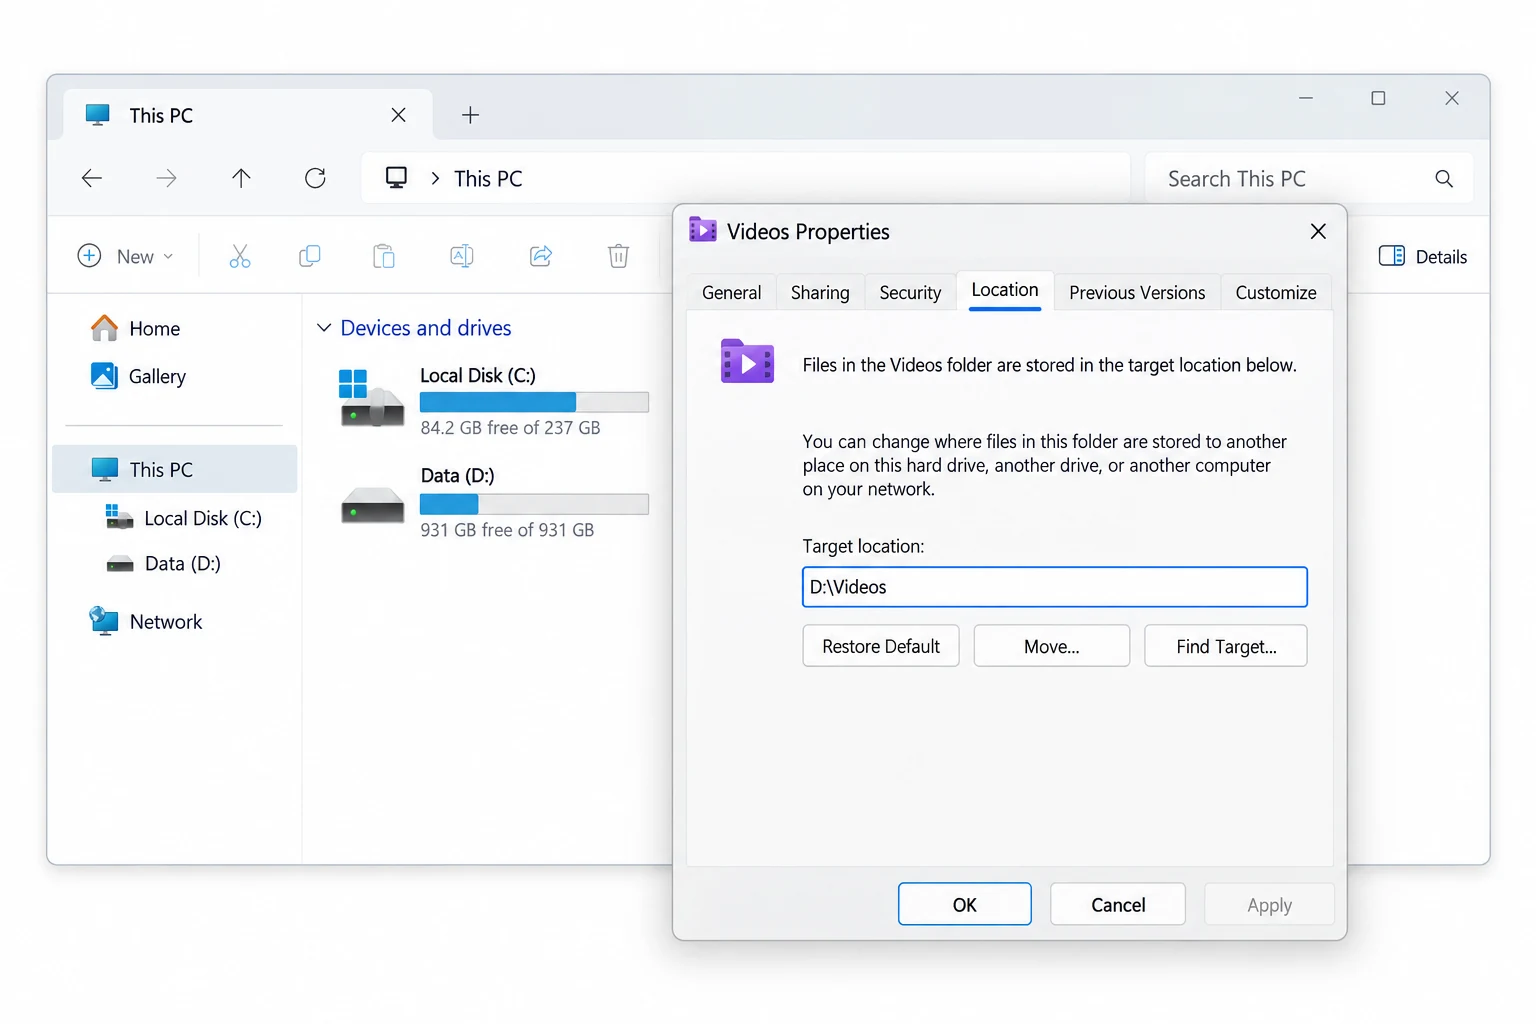Open the New dropdown menu

[x=126, y=256]
